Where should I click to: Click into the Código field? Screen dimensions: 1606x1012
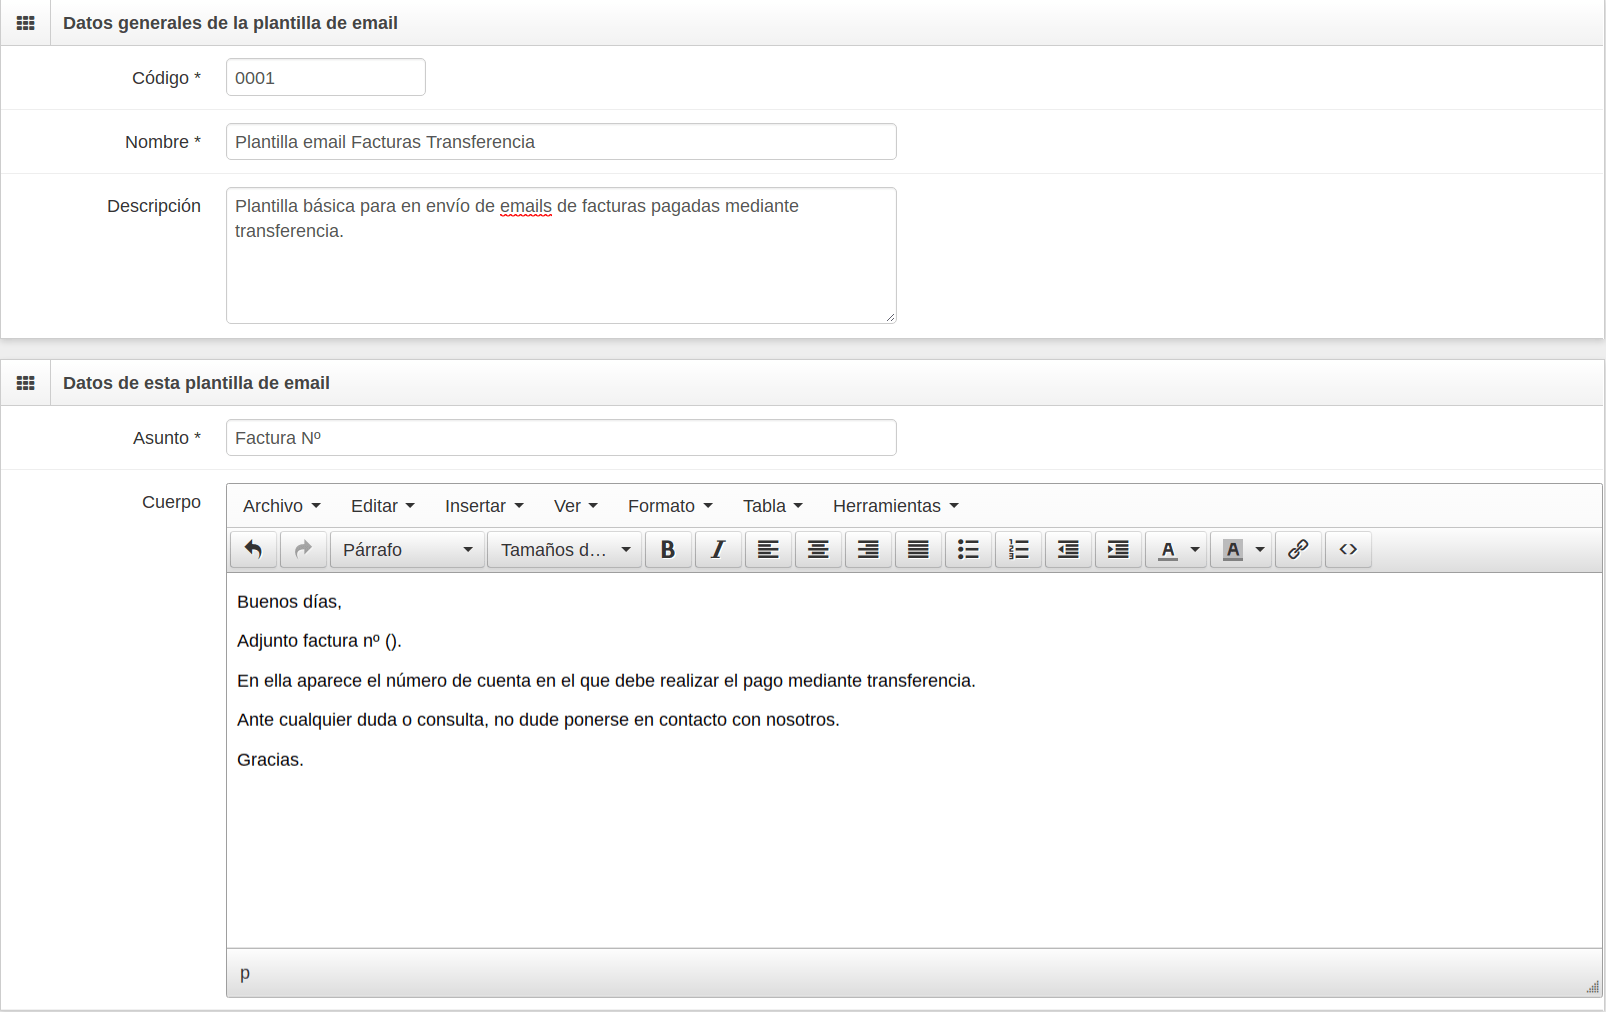click(326, 77)
